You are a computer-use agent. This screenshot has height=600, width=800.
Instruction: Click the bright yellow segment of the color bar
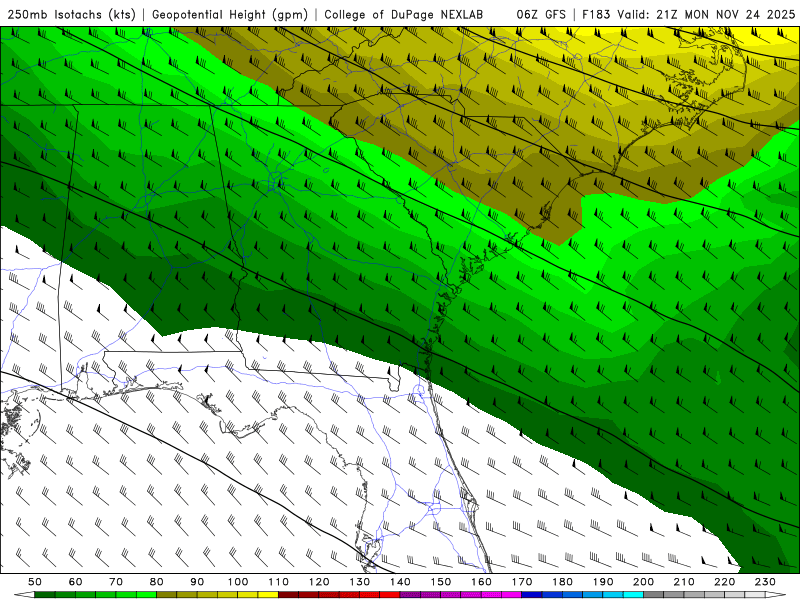click(268, 595)
